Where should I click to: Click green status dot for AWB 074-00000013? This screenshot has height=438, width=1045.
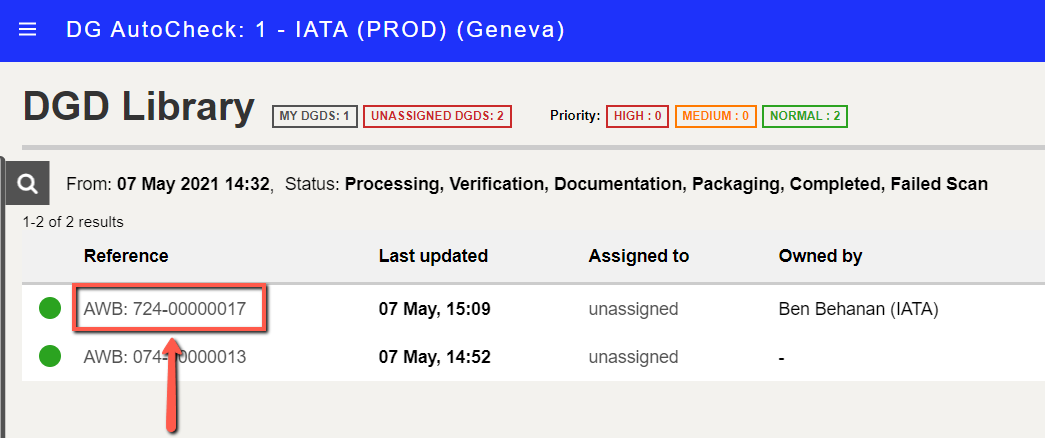pyautogui.click(x=50, y=356)
